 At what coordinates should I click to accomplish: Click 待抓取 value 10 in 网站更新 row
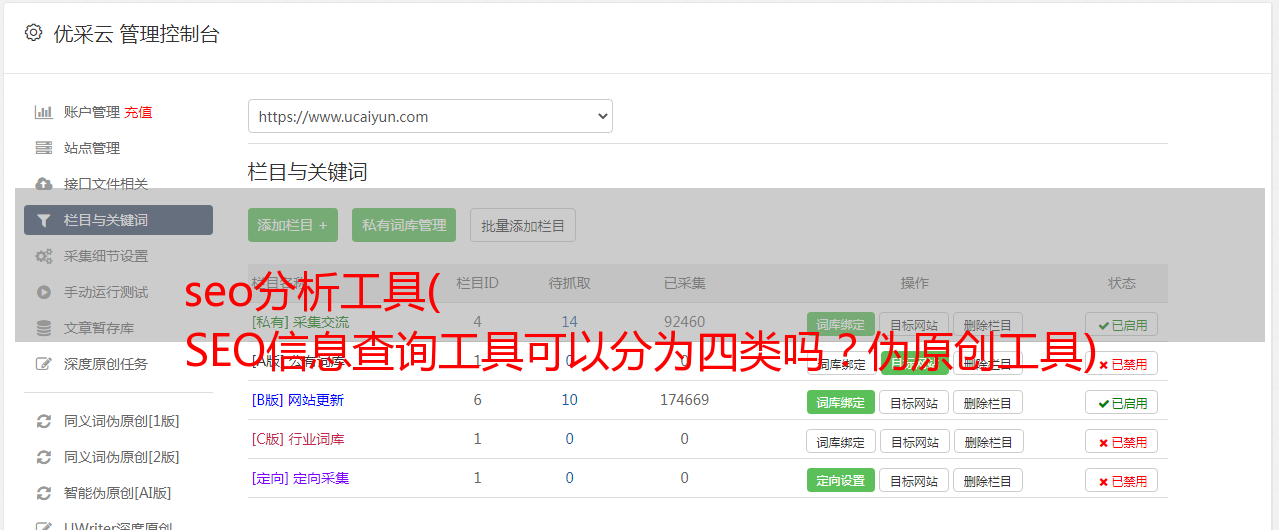tap(569, 400)
